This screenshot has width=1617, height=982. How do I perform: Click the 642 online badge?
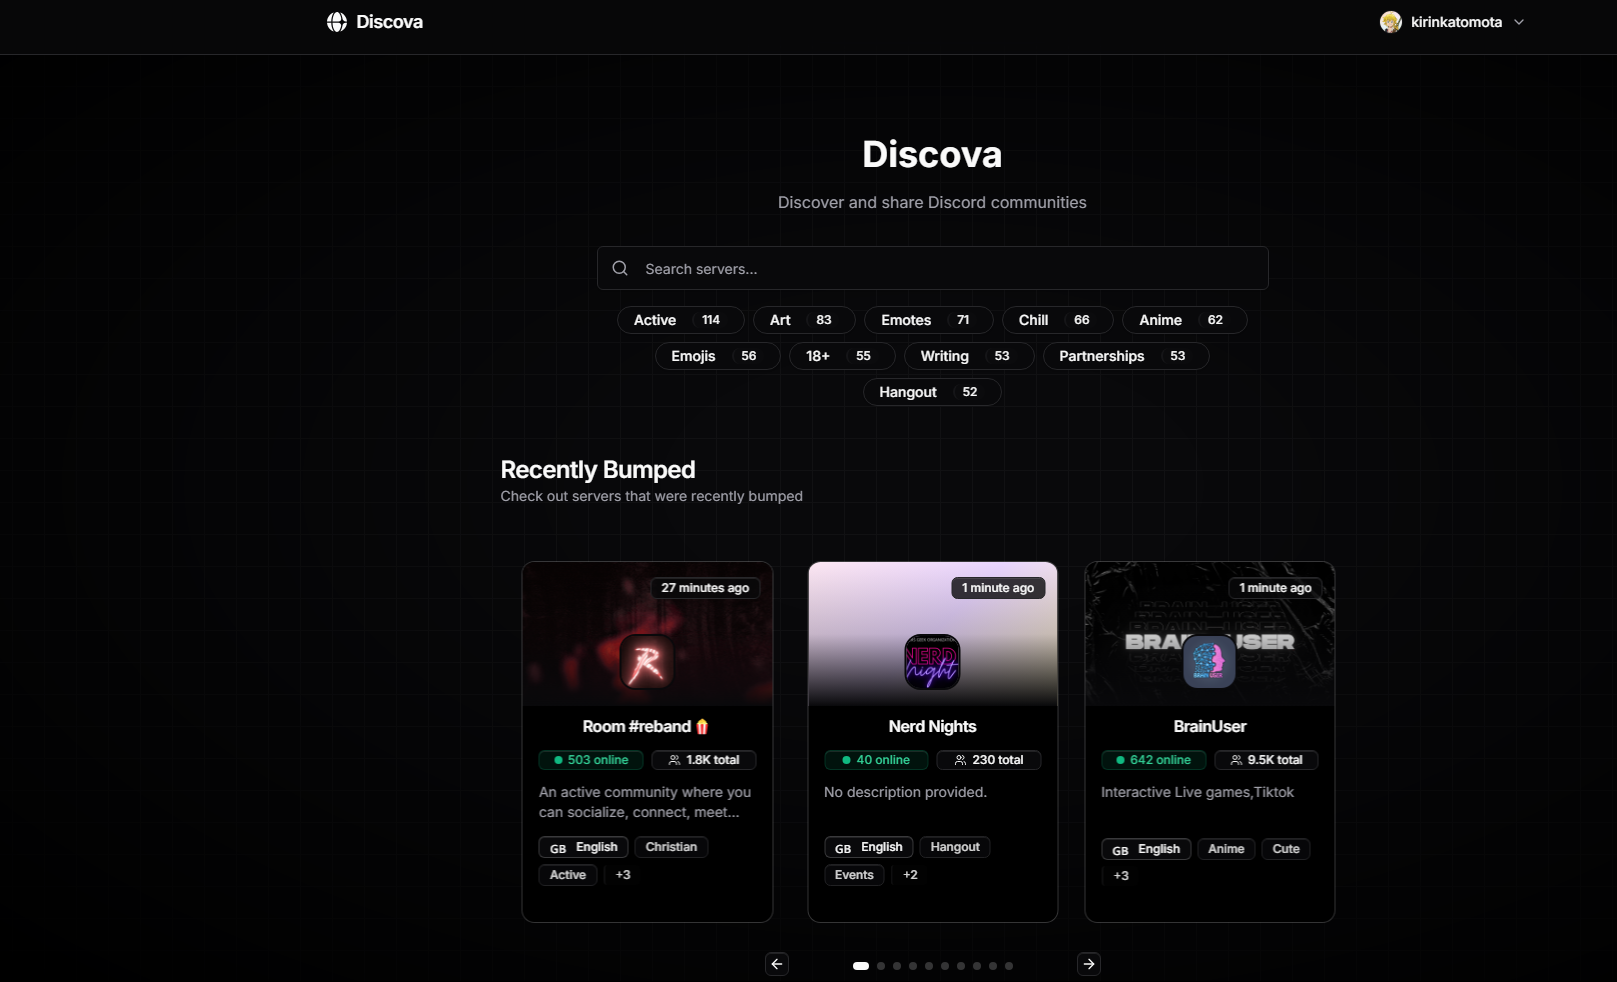pos(1154,760)
